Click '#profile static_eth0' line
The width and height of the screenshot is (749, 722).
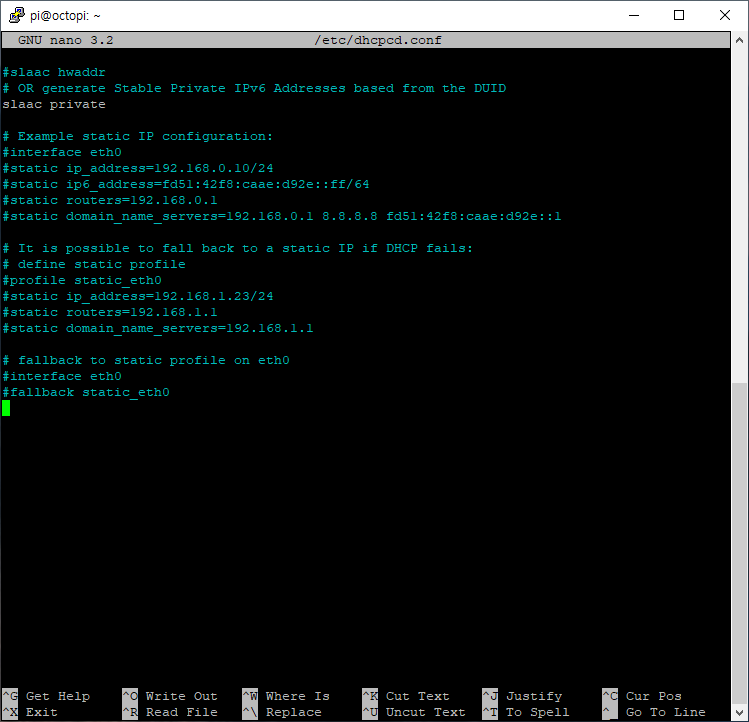pos(82,280)
